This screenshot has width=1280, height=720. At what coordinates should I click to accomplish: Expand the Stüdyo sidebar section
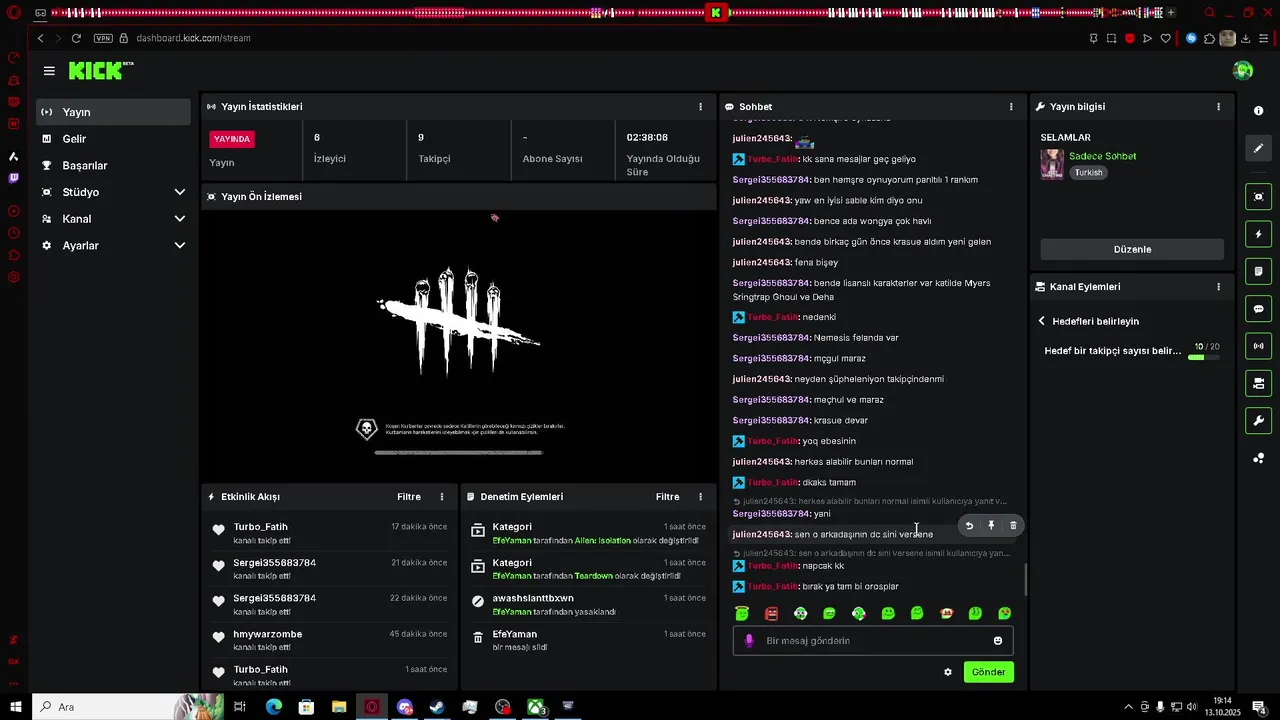(113, 192)
